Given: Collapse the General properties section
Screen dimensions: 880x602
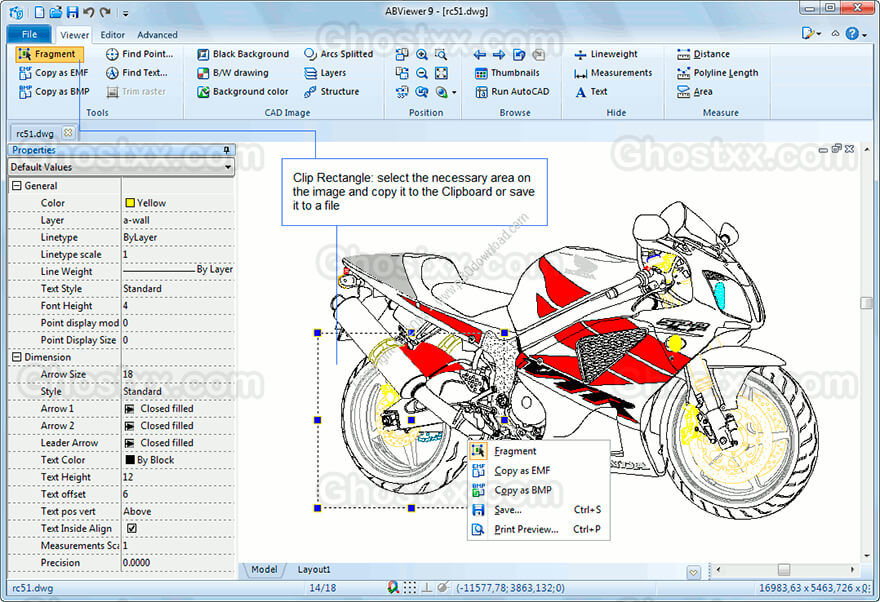Looking at the screenshot, I should (x=17, y=186).
